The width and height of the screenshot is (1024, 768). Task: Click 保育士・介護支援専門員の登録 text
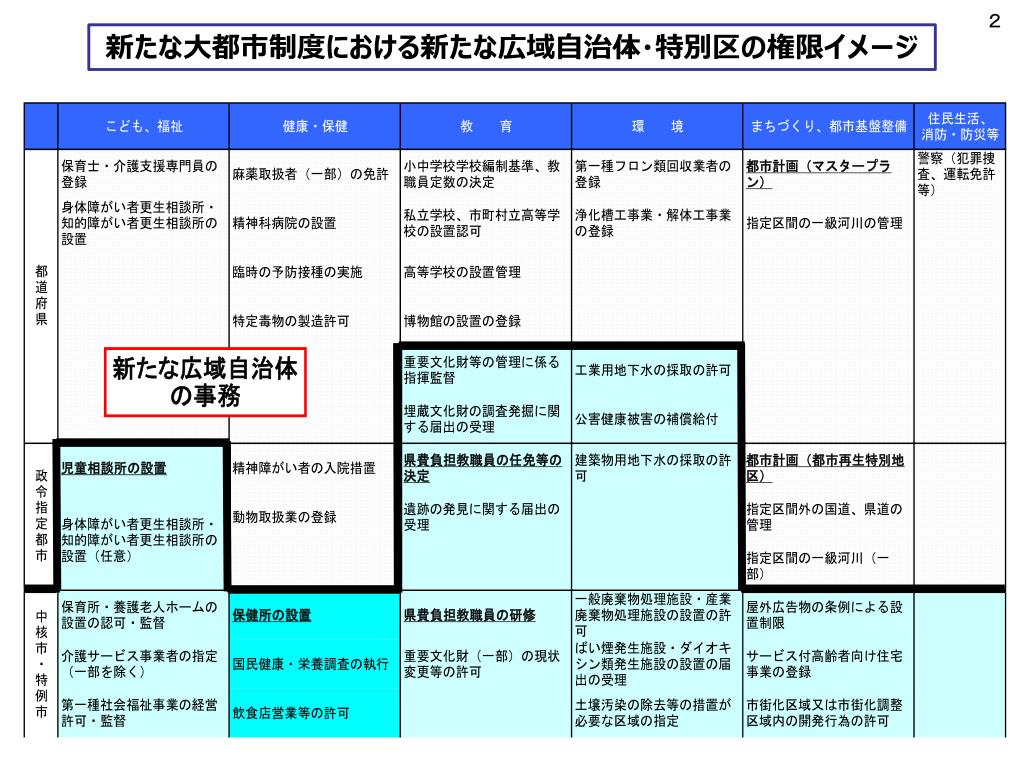(140, 174)
